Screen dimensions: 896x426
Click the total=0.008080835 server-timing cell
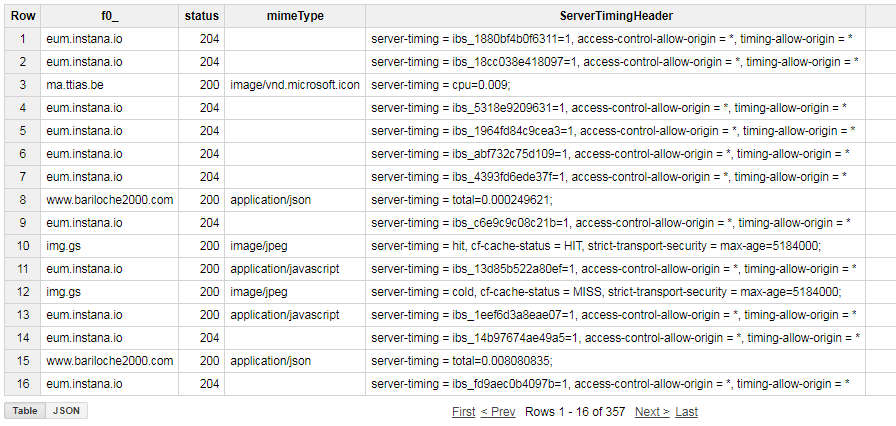coord(461,361)
